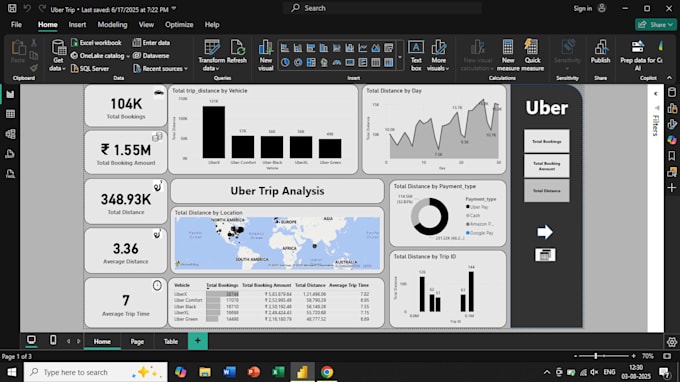Switch to the Page report tab
The image size is (680, 382).
[137, 342]
